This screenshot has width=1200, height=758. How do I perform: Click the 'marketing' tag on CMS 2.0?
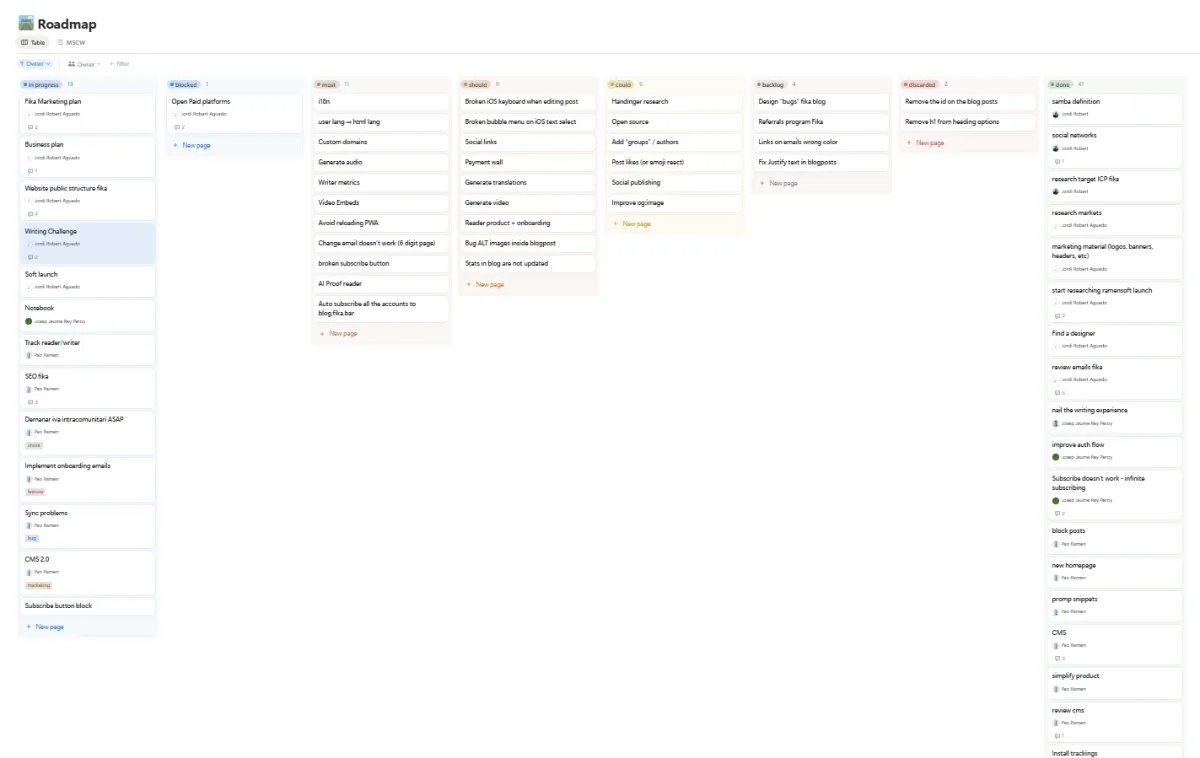click(x=39, y=585)
